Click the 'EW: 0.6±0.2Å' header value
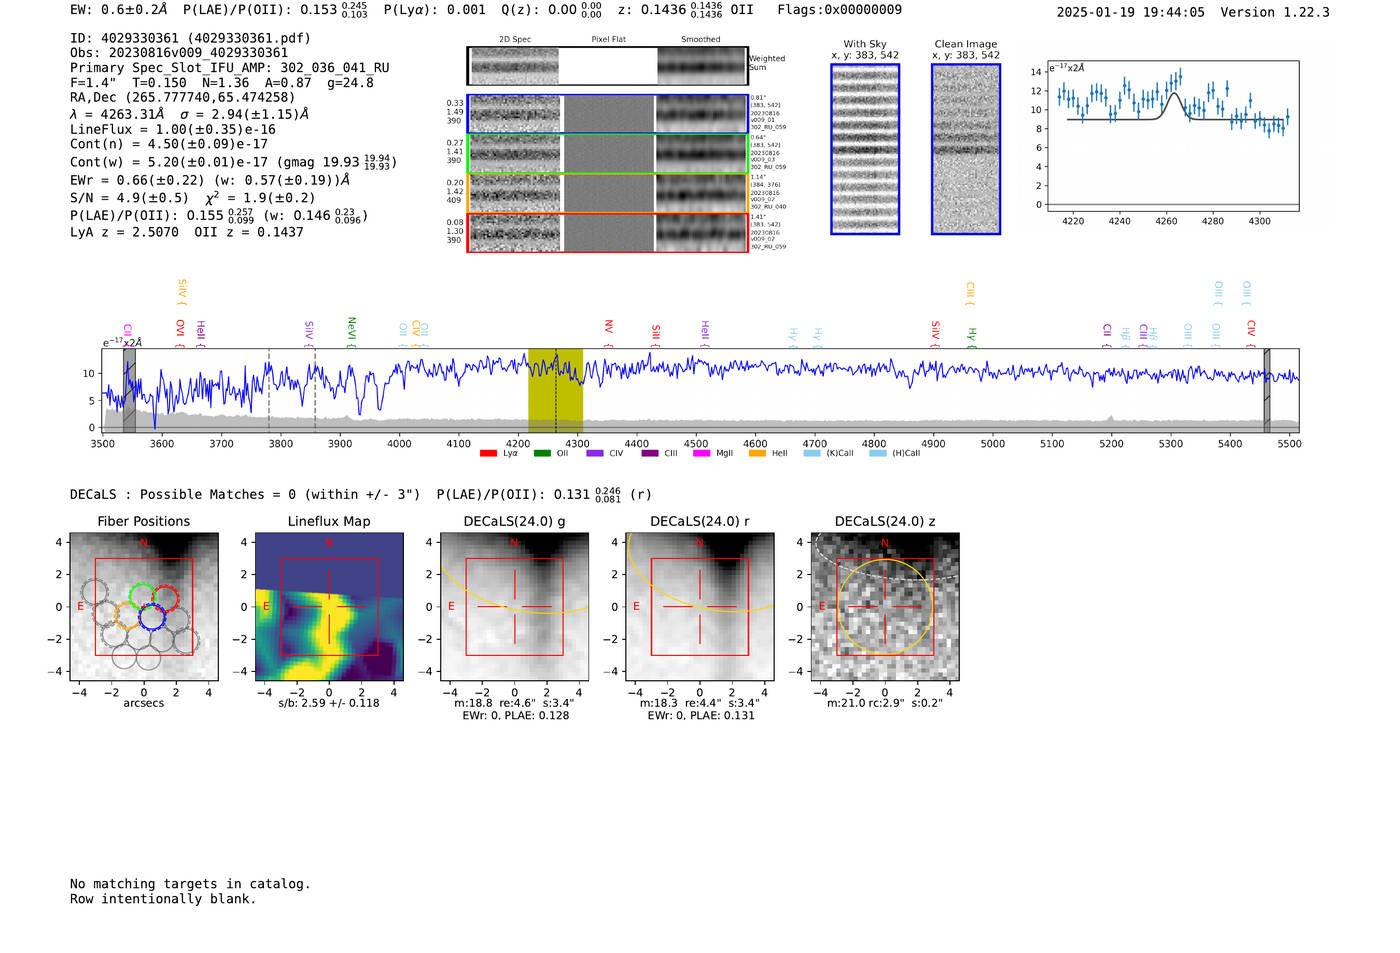Image resolution: width=1400 pixels, height=953 pixels. (x=119, y=10)
